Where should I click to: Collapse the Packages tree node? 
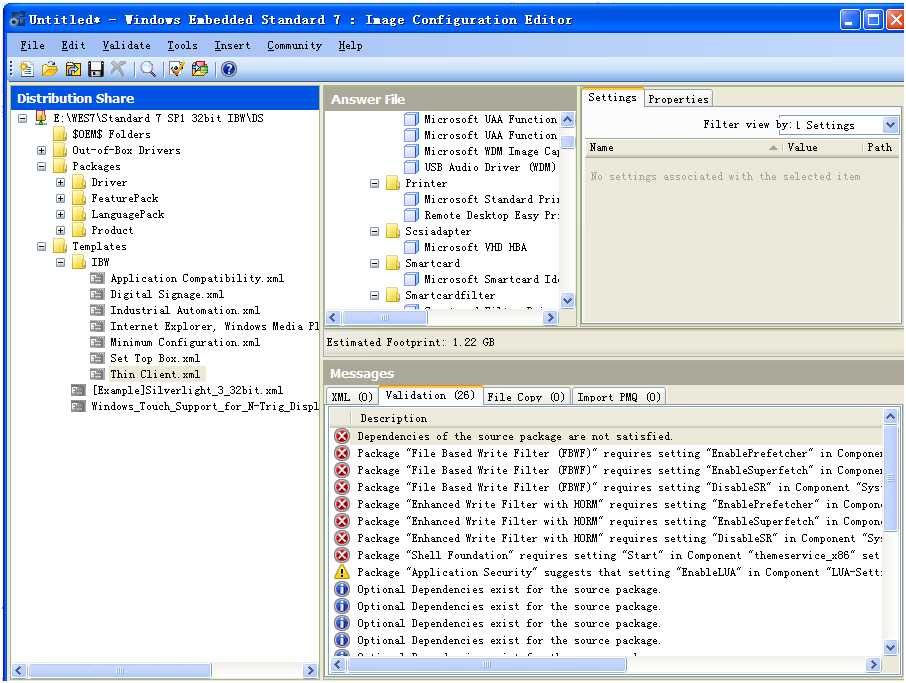pyautogui.click(x=42, y=166)
